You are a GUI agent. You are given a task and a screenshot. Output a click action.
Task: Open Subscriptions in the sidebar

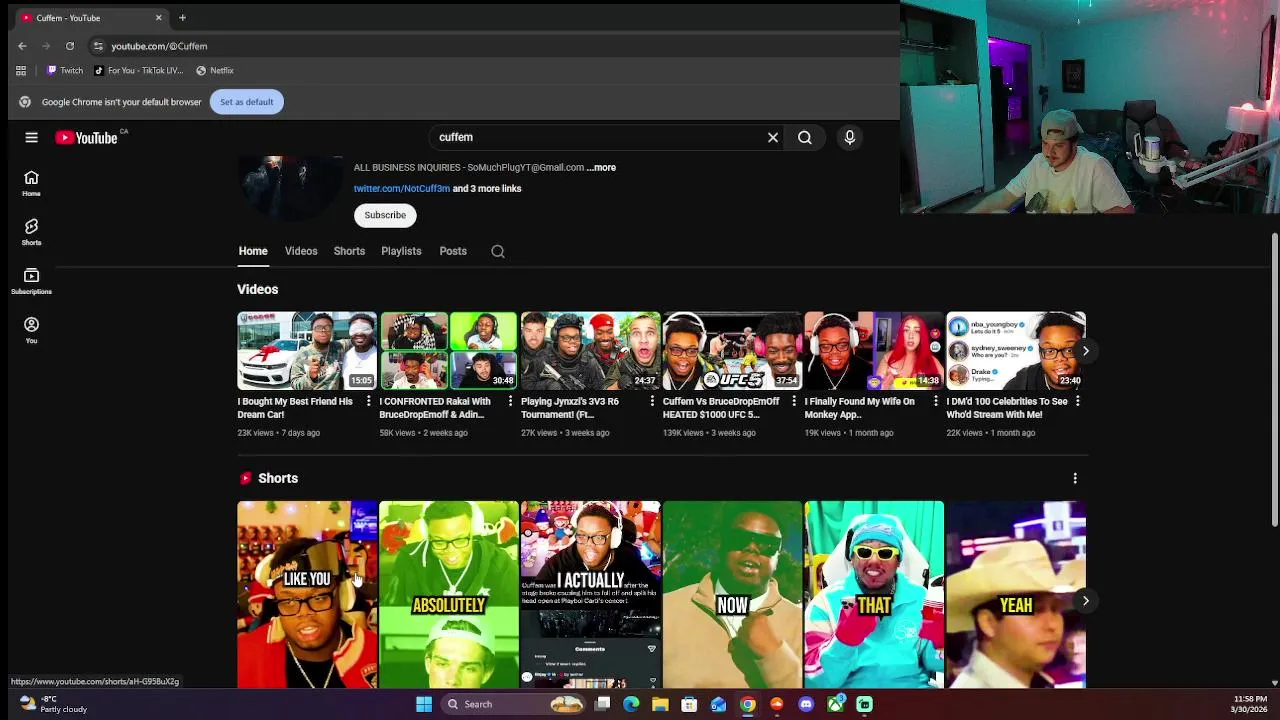pyautogui.click(x=31, y=281)
